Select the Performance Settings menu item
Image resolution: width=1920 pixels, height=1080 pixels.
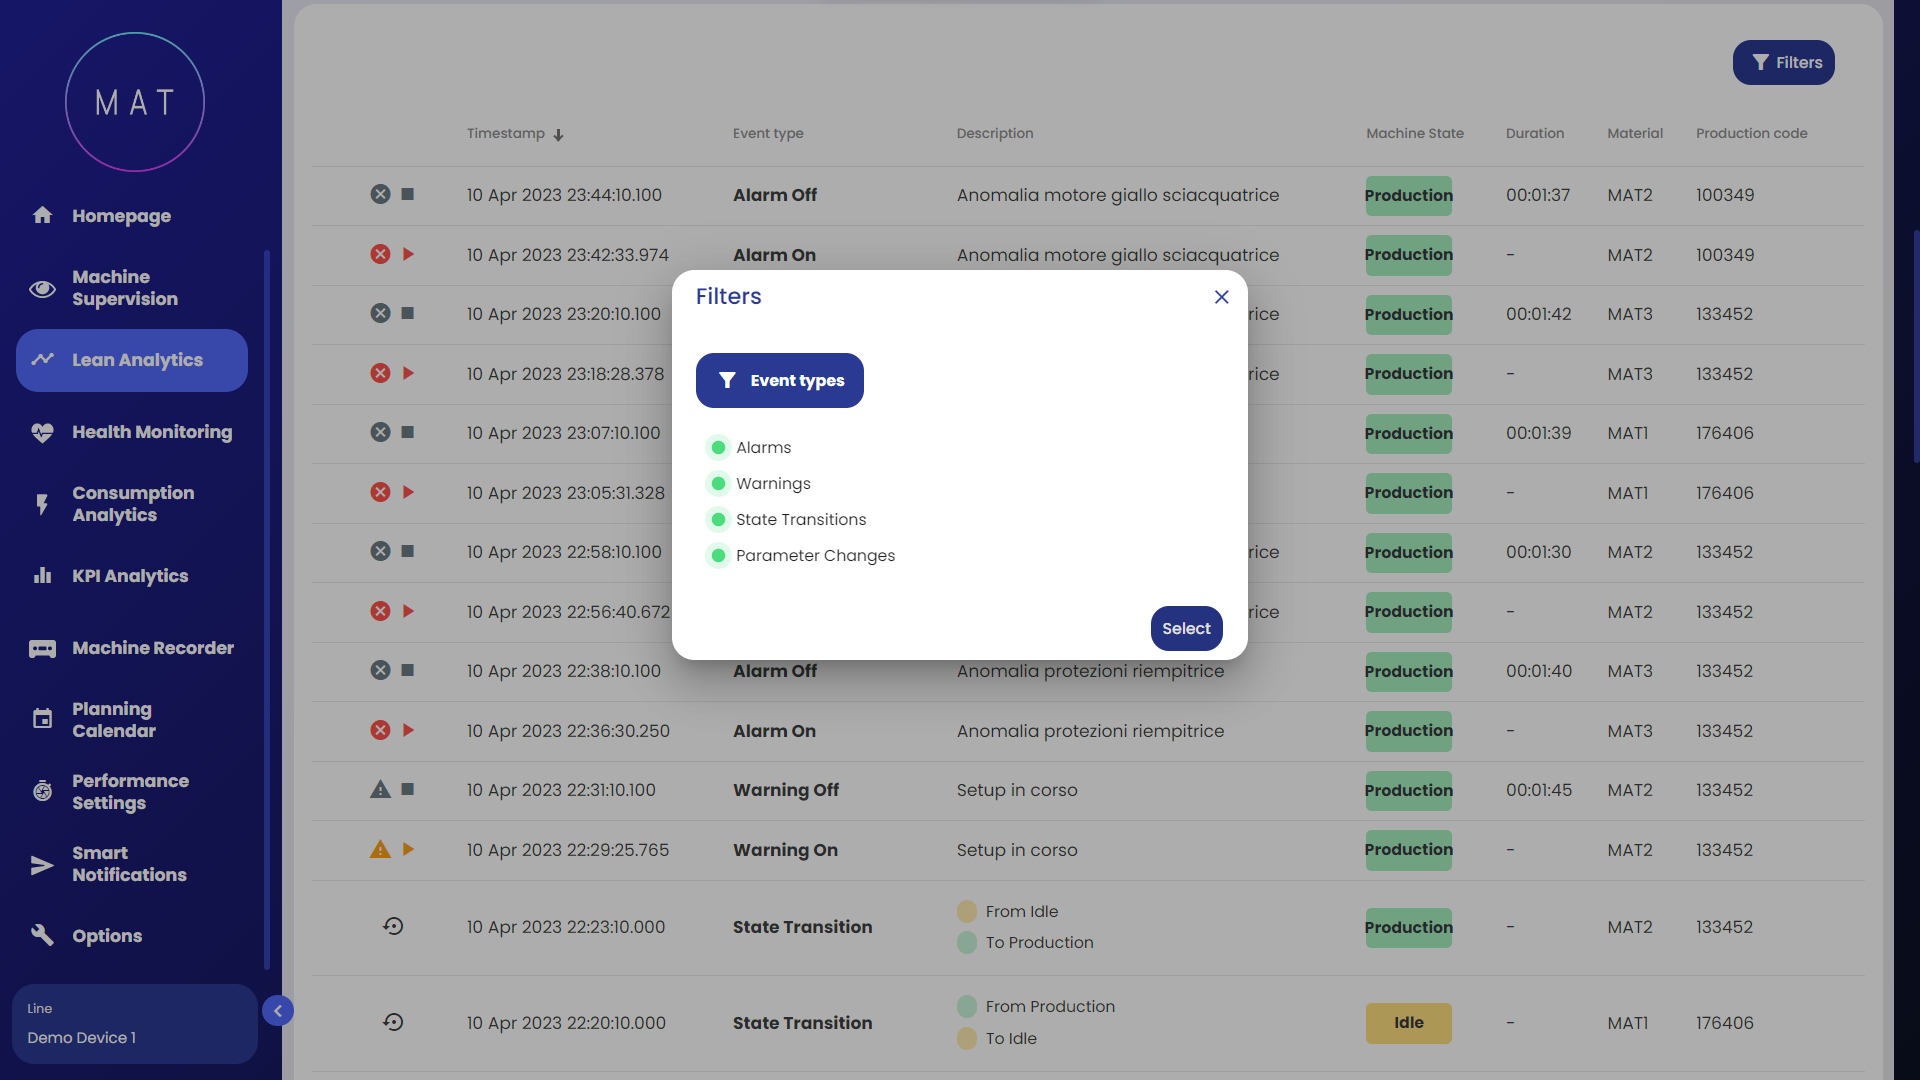coord(130,791)
